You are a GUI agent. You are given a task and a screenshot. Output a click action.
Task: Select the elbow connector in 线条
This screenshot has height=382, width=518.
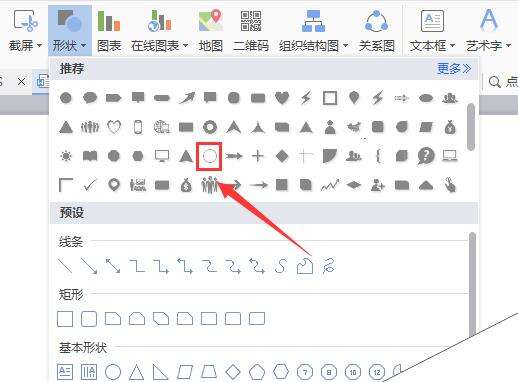pos(137,266)
